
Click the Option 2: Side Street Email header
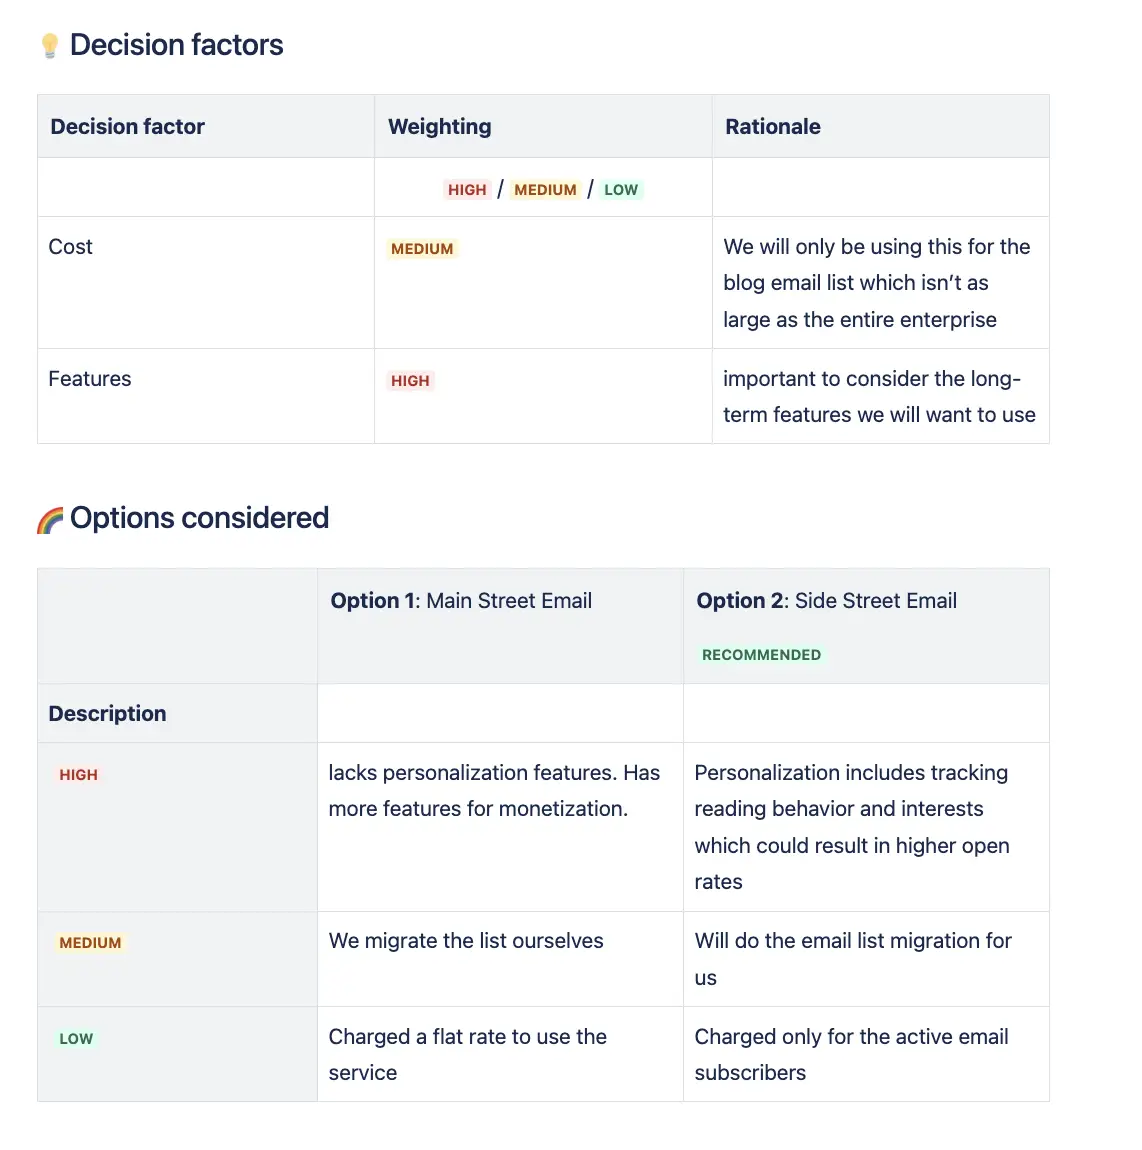tap(827, 601)
